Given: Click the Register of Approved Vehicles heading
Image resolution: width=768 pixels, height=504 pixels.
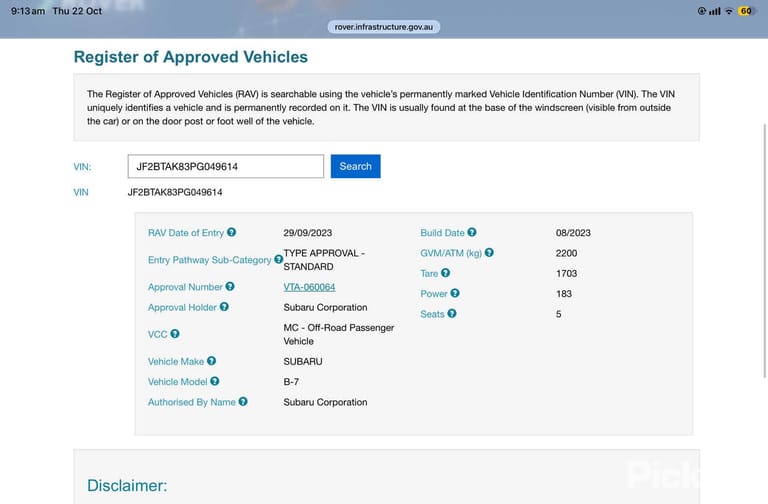Looking at the screenshot, I should [x=191, y=57].
